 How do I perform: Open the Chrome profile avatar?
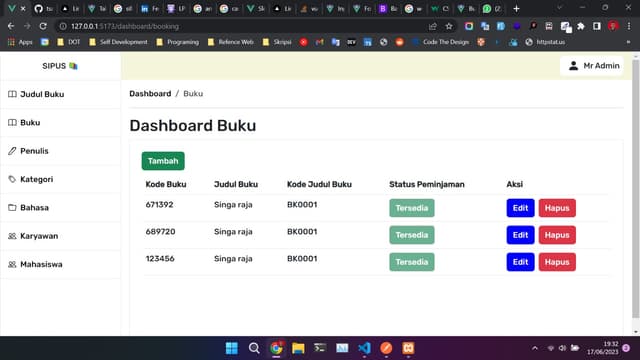click(613, 27)
